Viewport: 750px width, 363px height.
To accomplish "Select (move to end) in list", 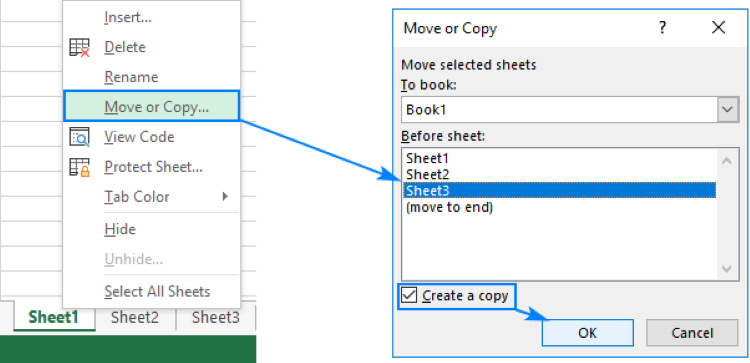I will (x=449, y=208).
